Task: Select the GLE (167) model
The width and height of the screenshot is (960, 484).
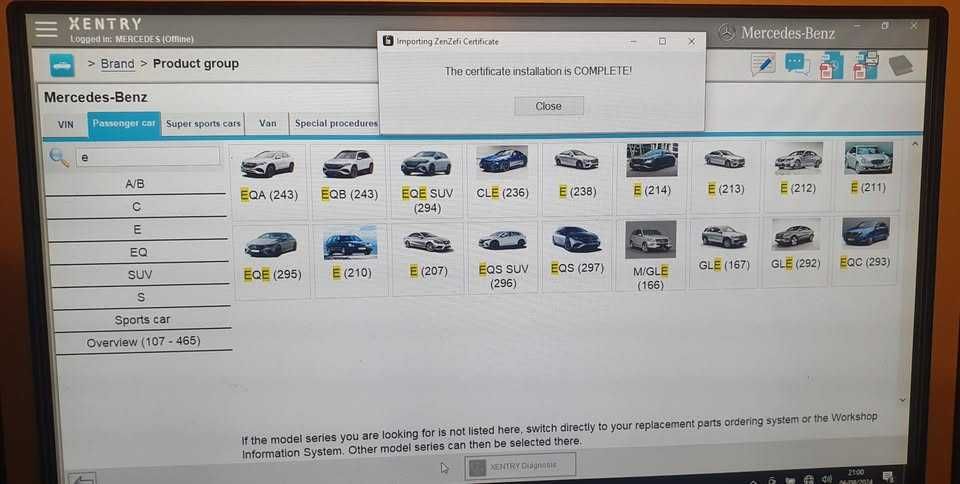Action: pyautogui.click(x=724, y=253)
